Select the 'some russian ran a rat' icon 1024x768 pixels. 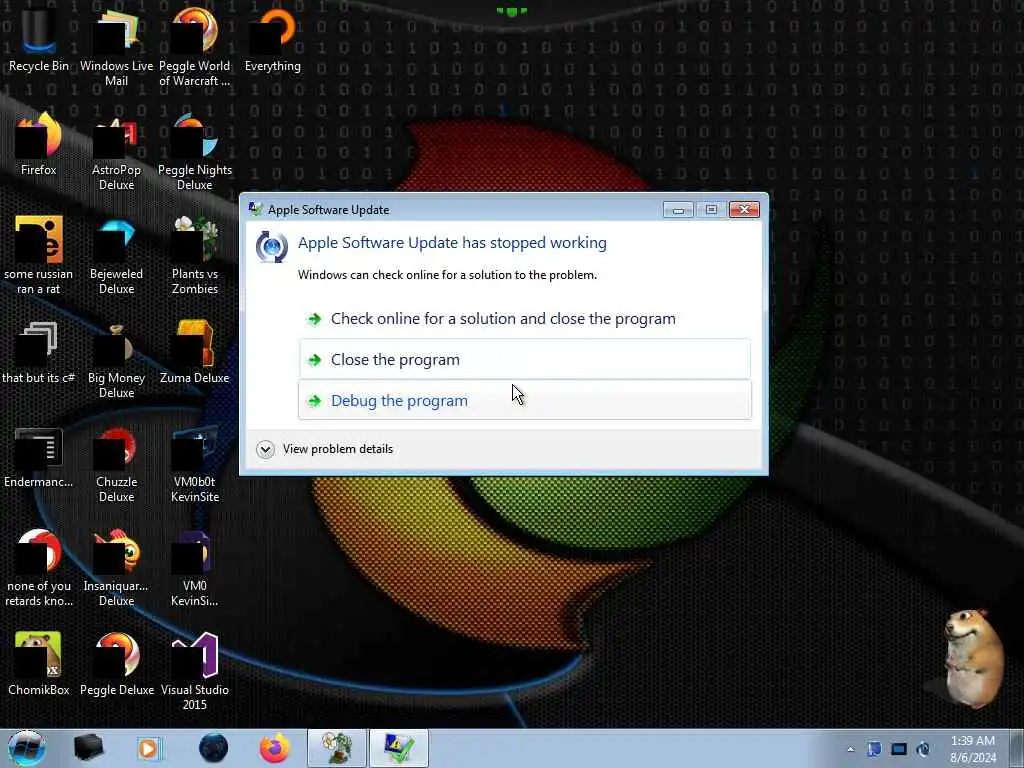tap(39, 255)
